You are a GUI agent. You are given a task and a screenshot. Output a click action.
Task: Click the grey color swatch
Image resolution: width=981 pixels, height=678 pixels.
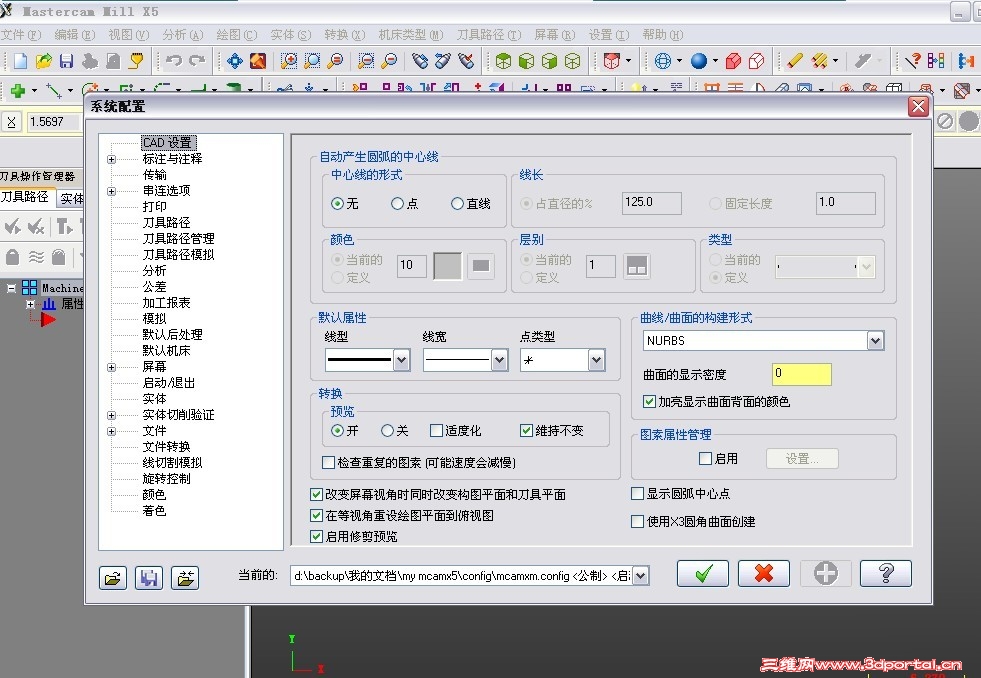[x=447, y=266]
